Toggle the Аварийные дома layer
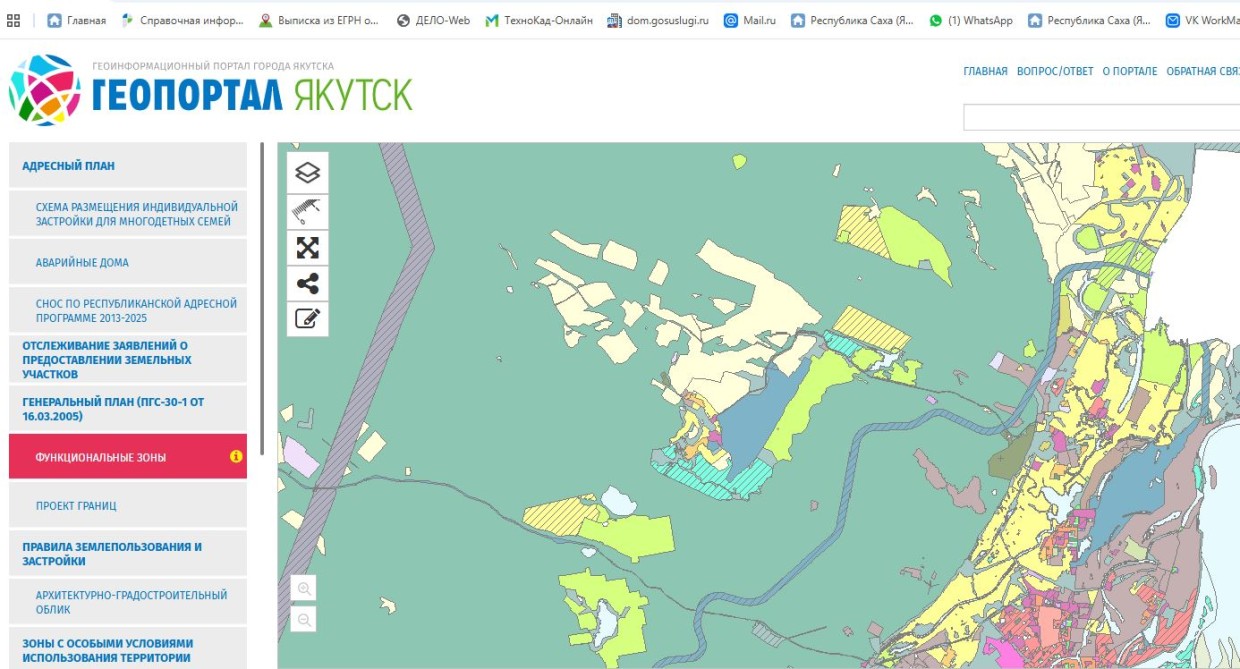1240x669 pixels. (82, 263)
